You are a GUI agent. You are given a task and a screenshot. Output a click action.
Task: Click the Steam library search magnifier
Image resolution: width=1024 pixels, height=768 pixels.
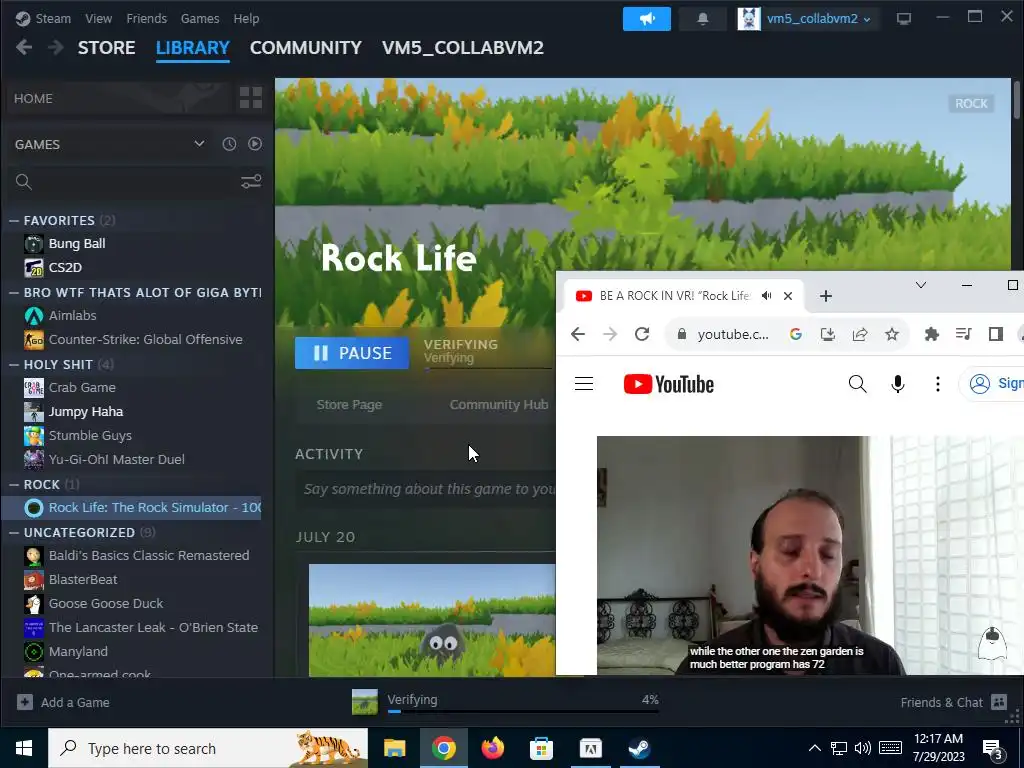[x=24, y=182]
